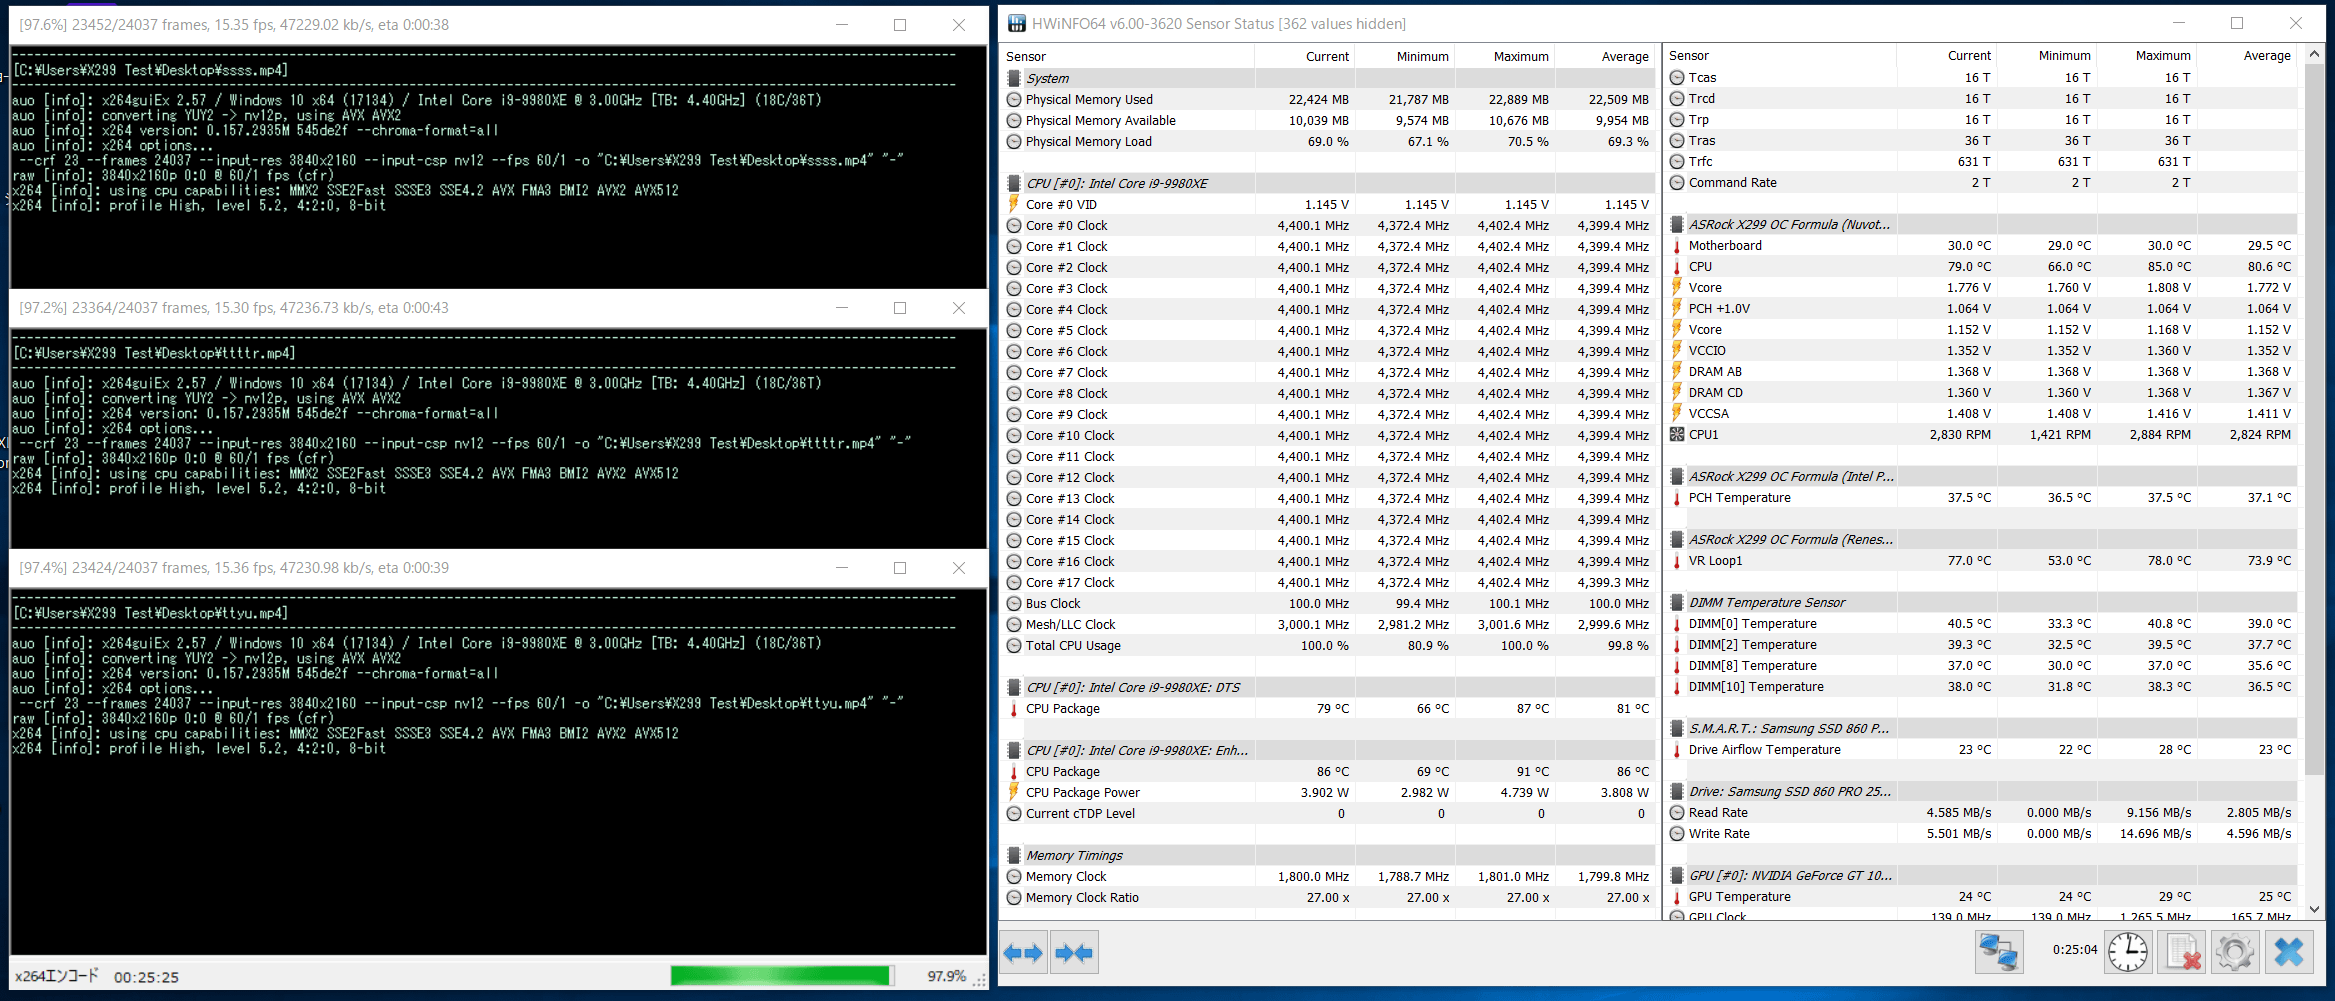Minimize the ttyu.mp4 encoder console window
The image size is (2335, 1001).
point(842,568)
